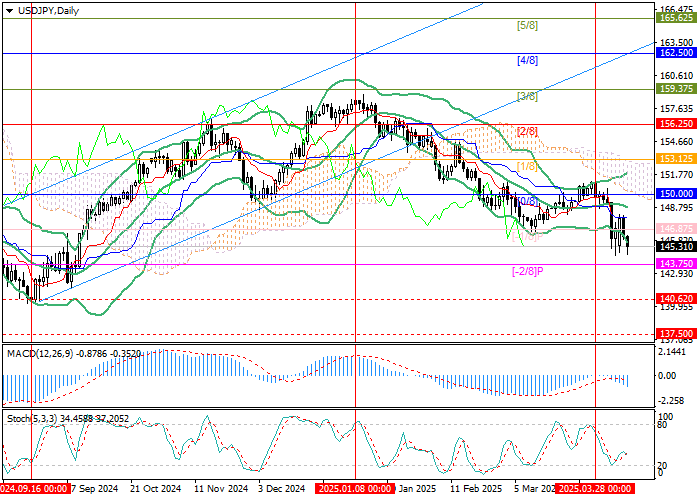Click the red 156.250 price level tag
Viewport: 700px width, 500px height.
pos(677,125)
